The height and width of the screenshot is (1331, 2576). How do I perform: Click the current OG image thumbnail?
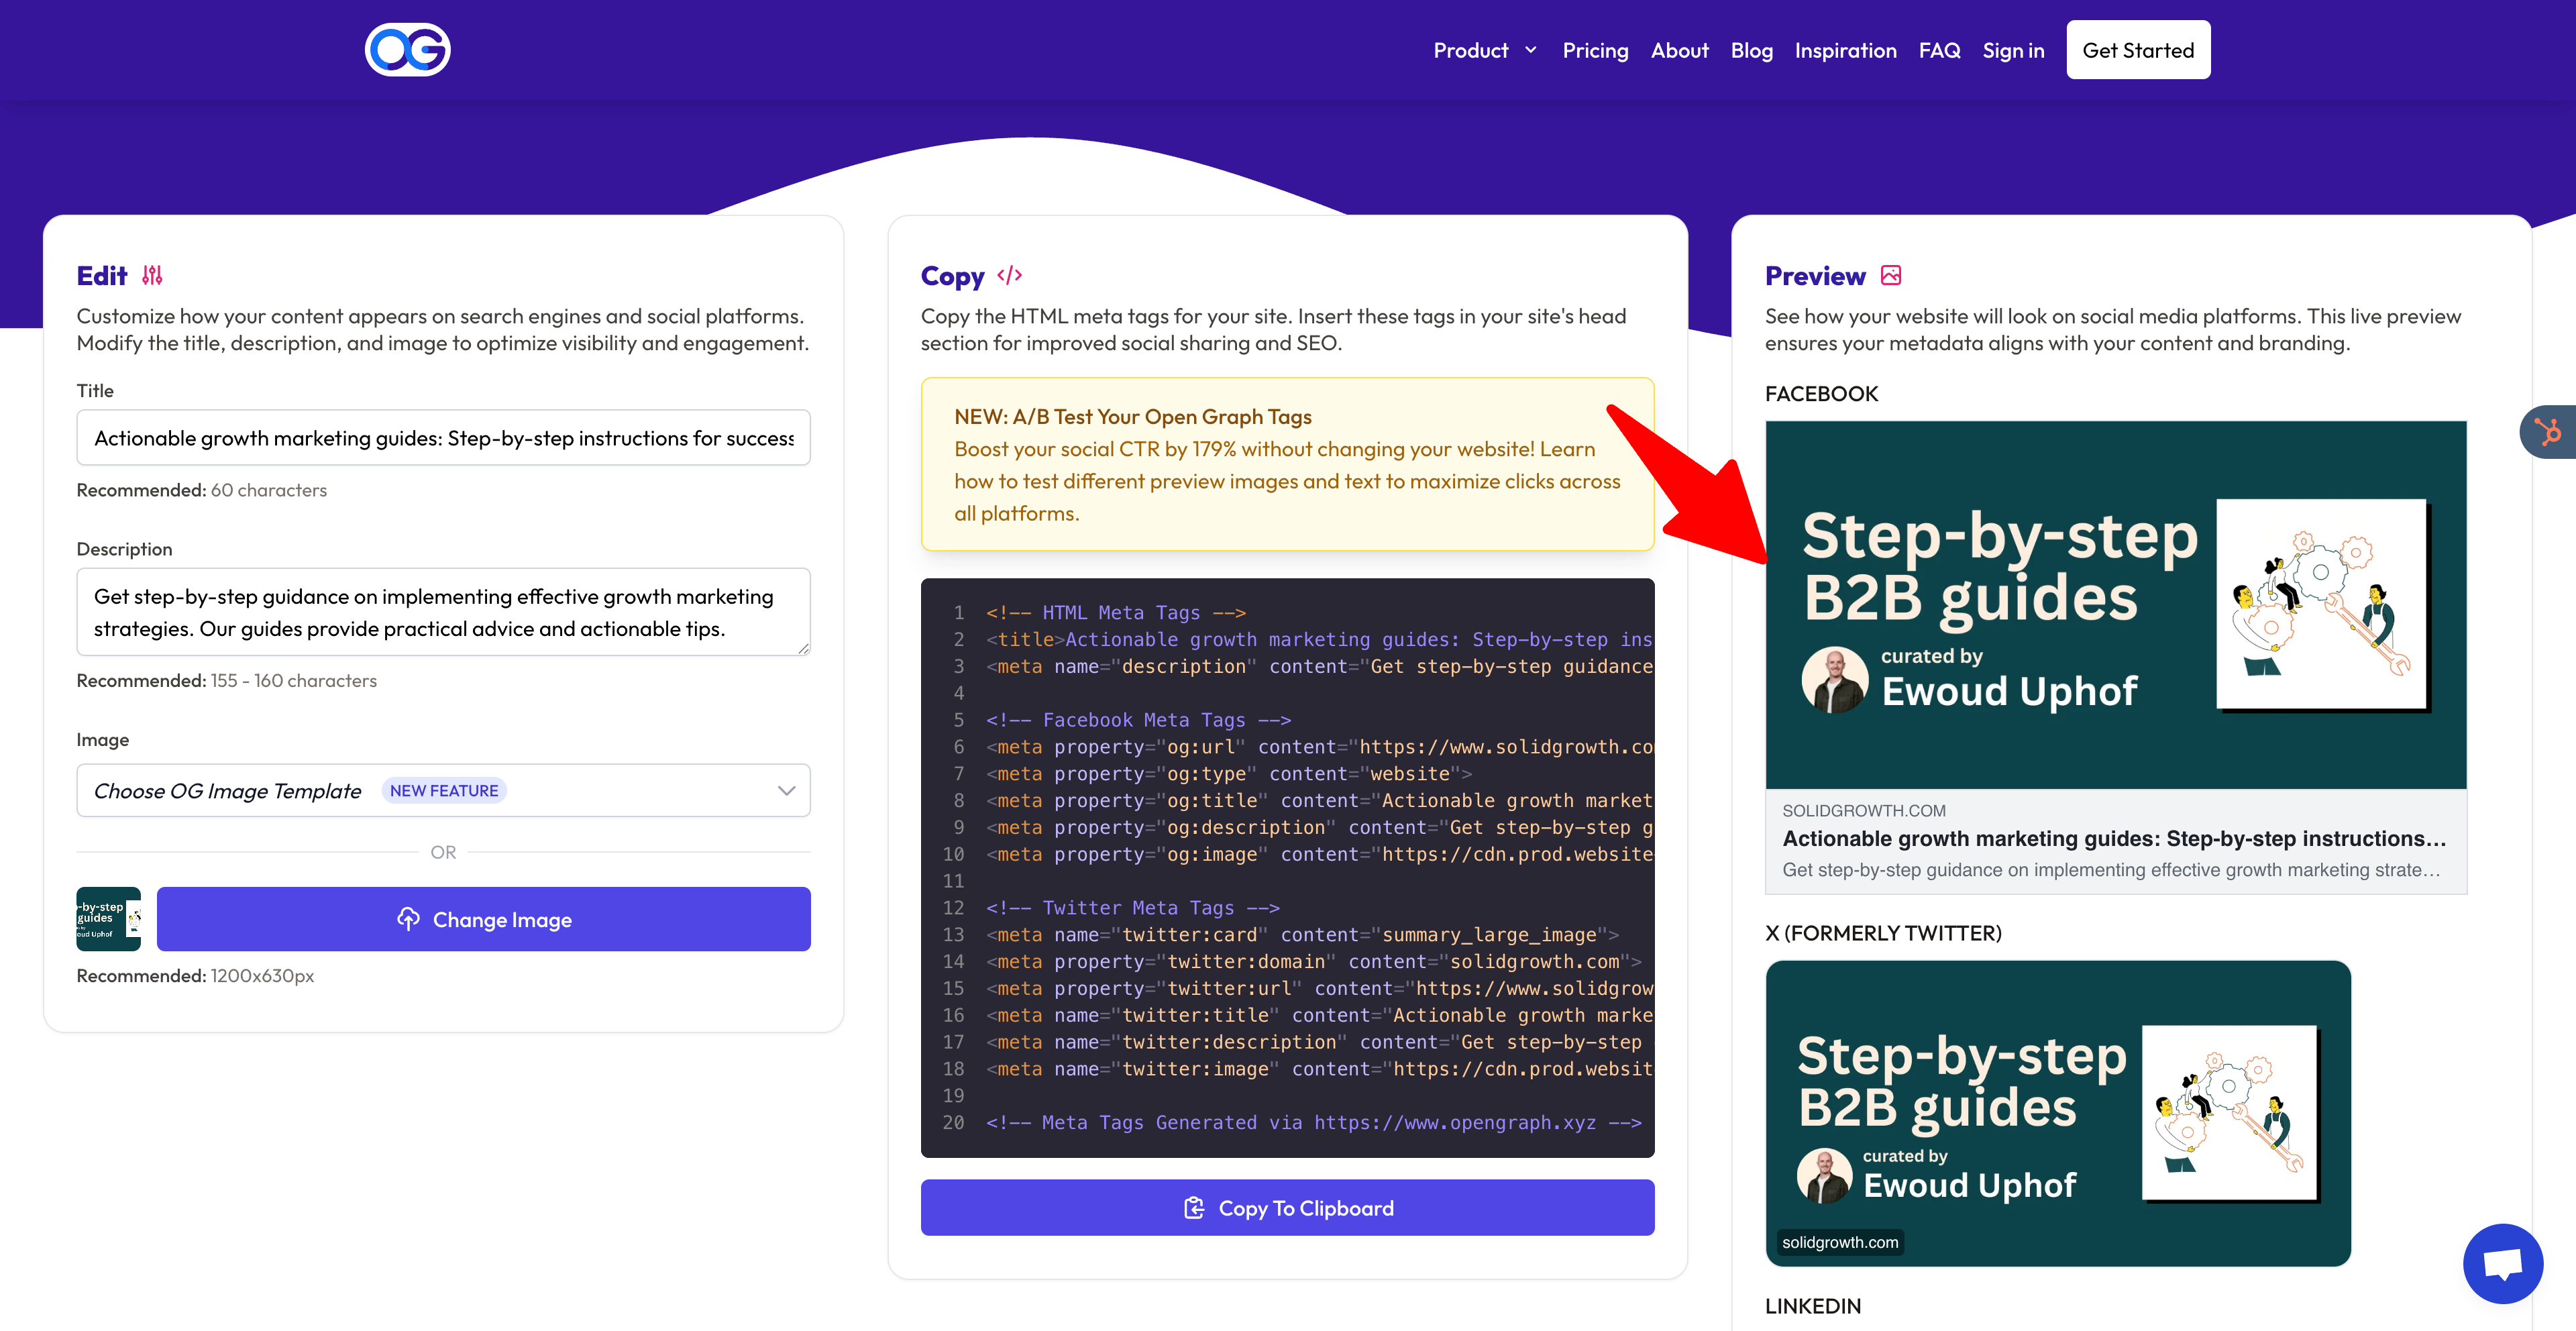pos(108,919)
